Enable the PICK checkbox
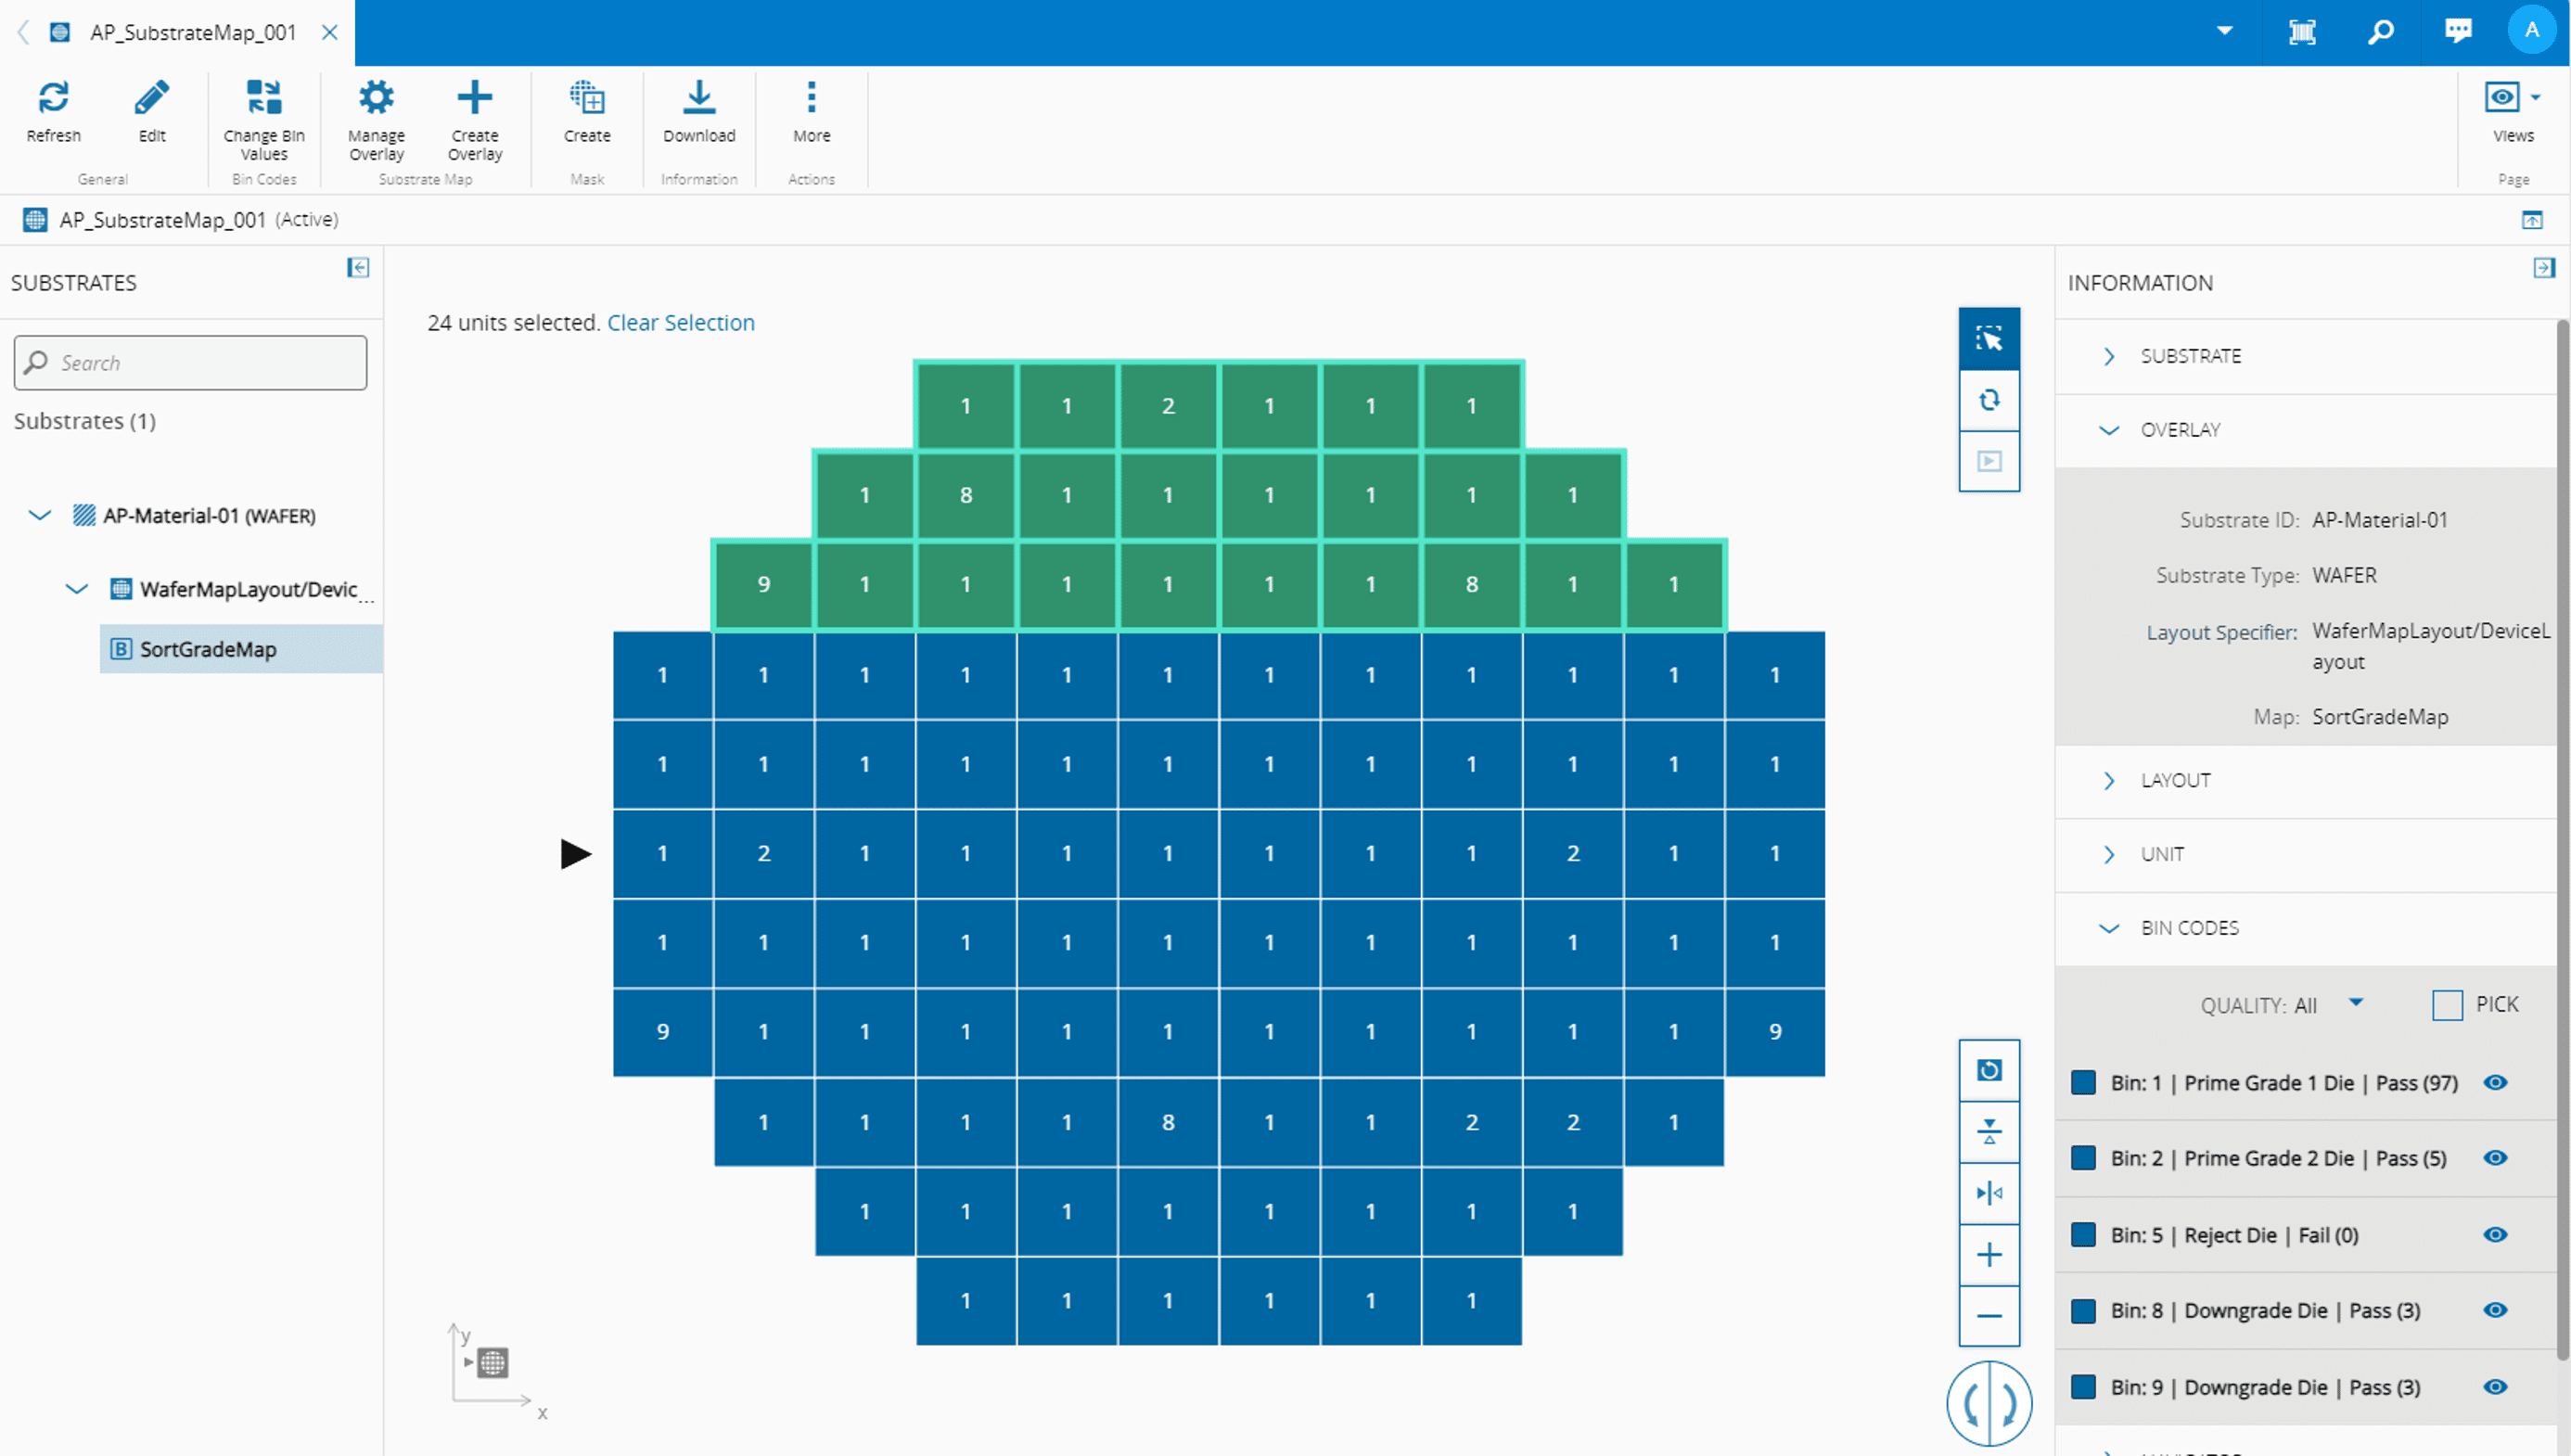The image size is (2571, 1456). click(2446, 1005)
